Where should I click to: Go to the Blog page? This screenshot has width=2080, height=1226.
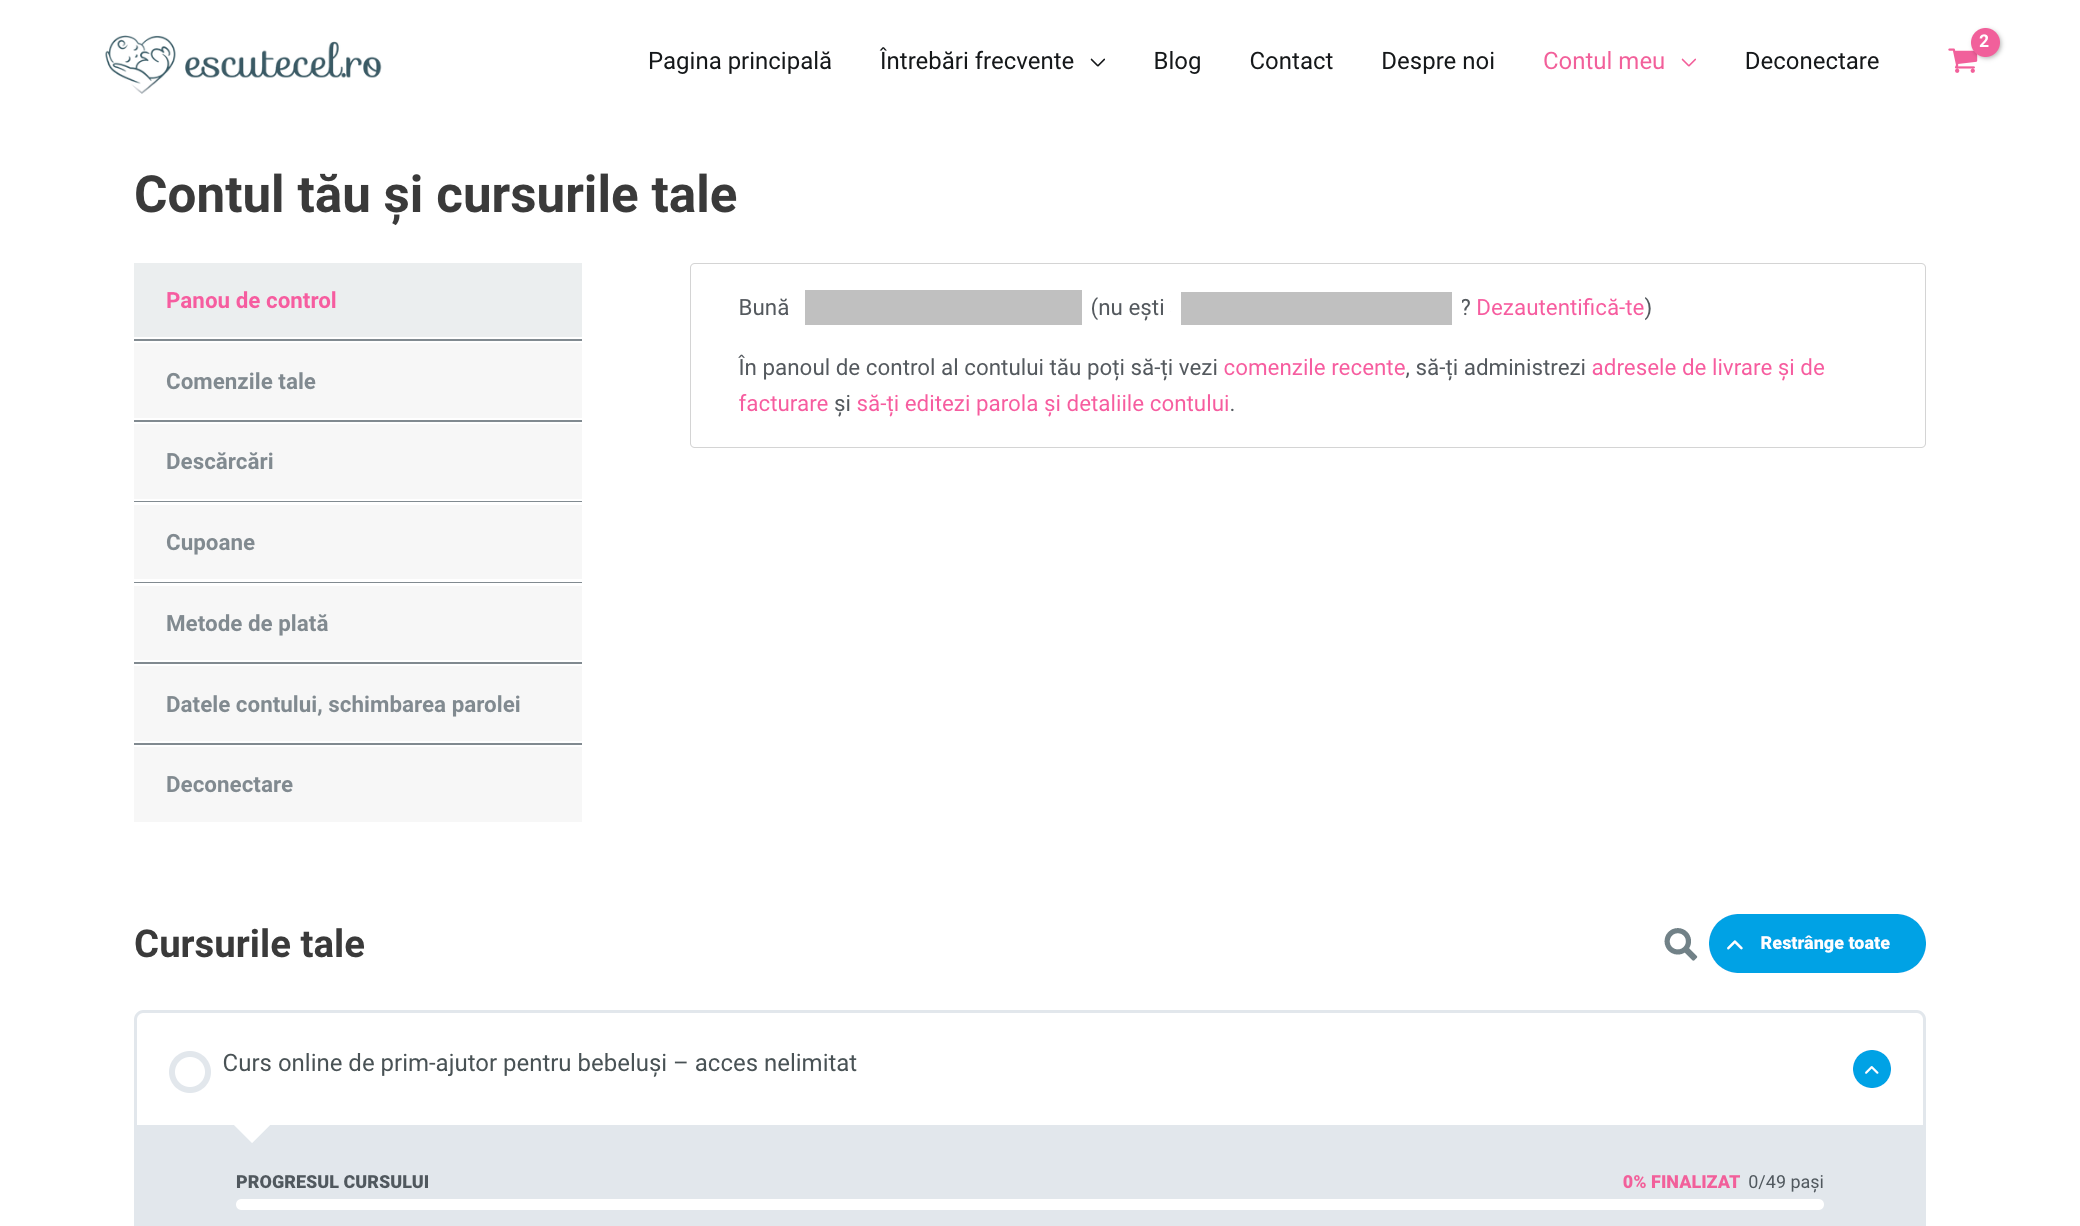click(1177, 61)
